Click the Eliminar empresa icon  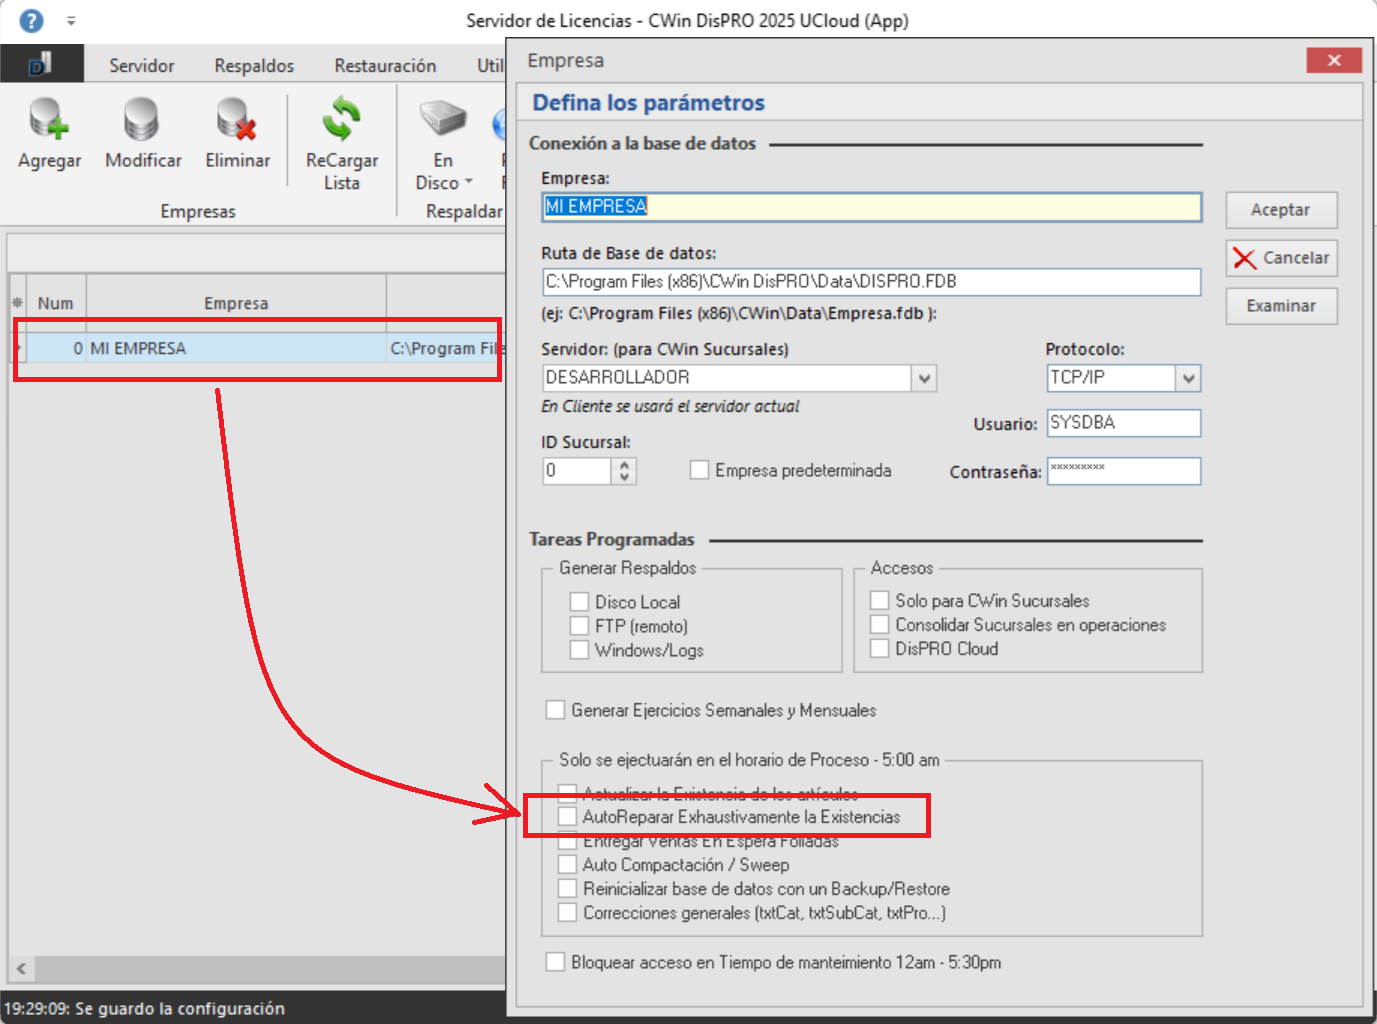coord(237,121)
